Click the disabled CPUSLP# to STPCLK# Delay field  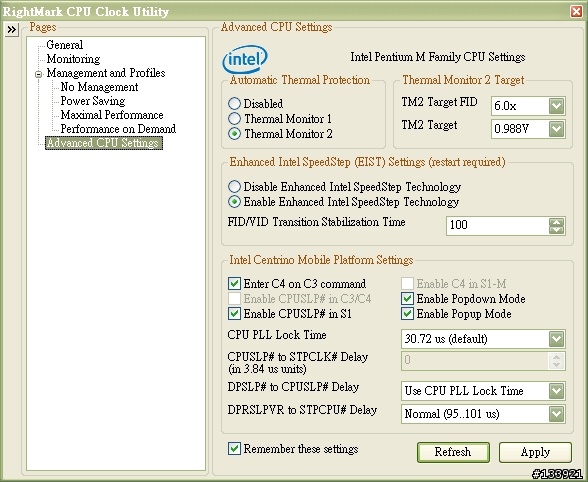click(483, 361)
